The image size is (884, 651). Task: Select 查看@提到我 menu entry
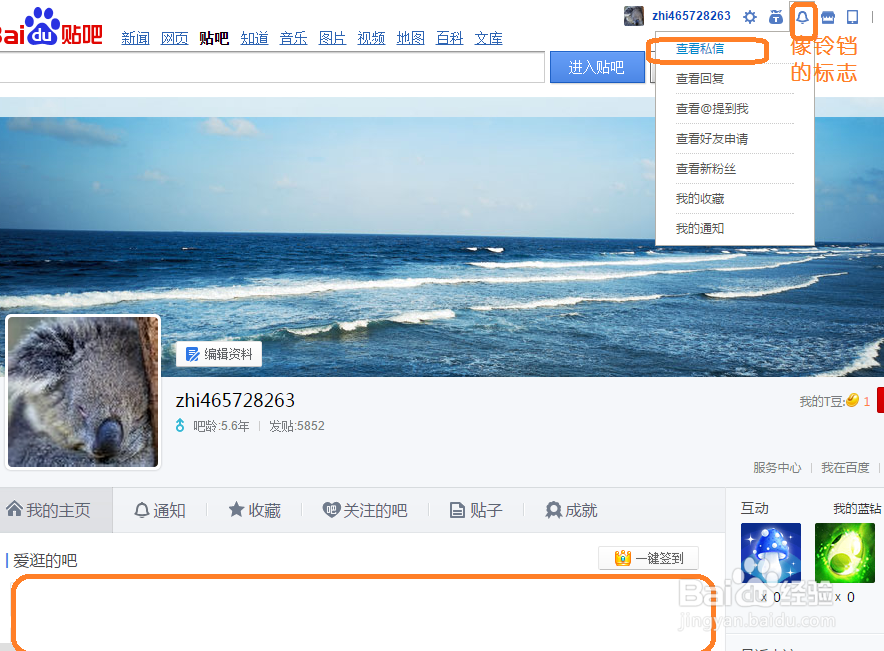(712, 109)
